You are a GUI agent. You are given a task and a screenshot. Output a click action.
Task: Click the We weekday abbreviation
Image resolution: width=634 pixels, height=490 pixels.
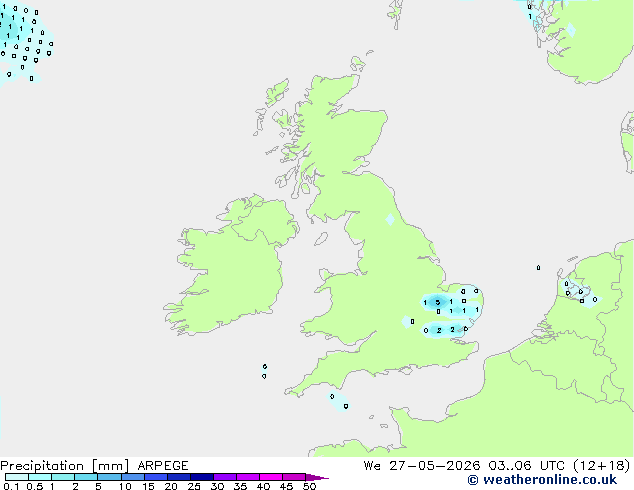(x=372, y=466)
